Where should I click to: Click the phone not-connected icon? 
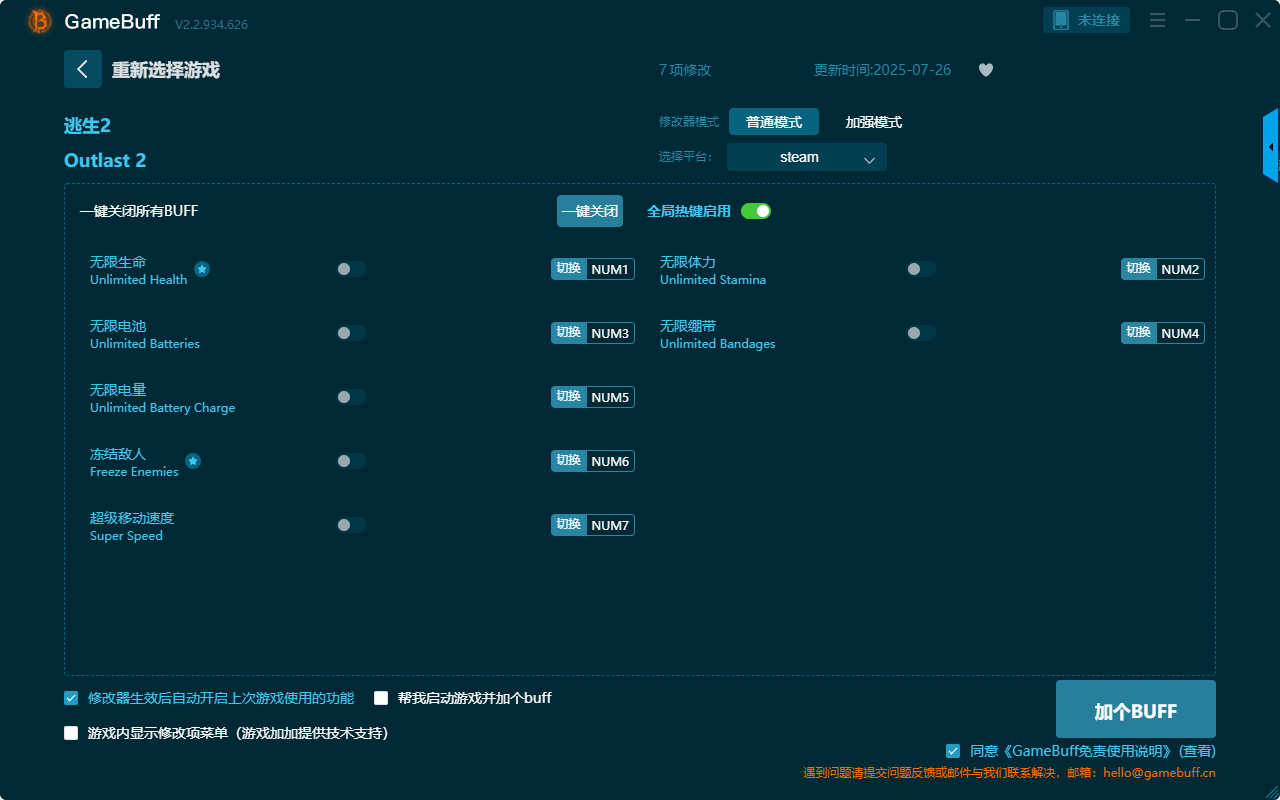point(1061,20)
